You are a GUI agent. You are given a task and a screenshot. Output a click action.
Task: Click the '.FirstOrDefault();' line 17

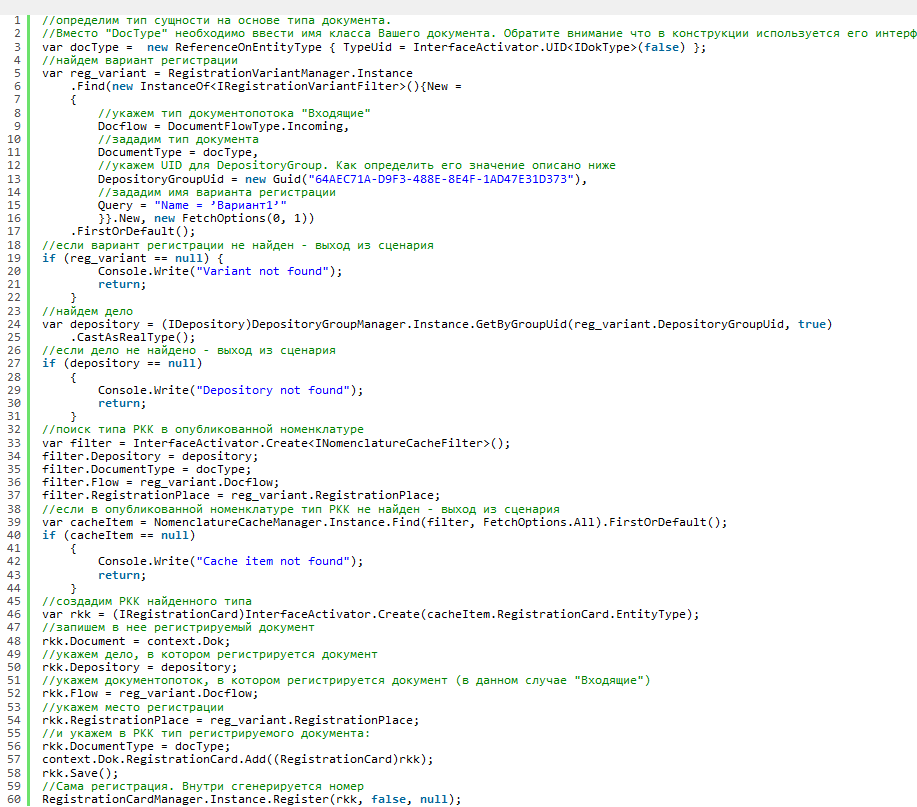(133, 232)
